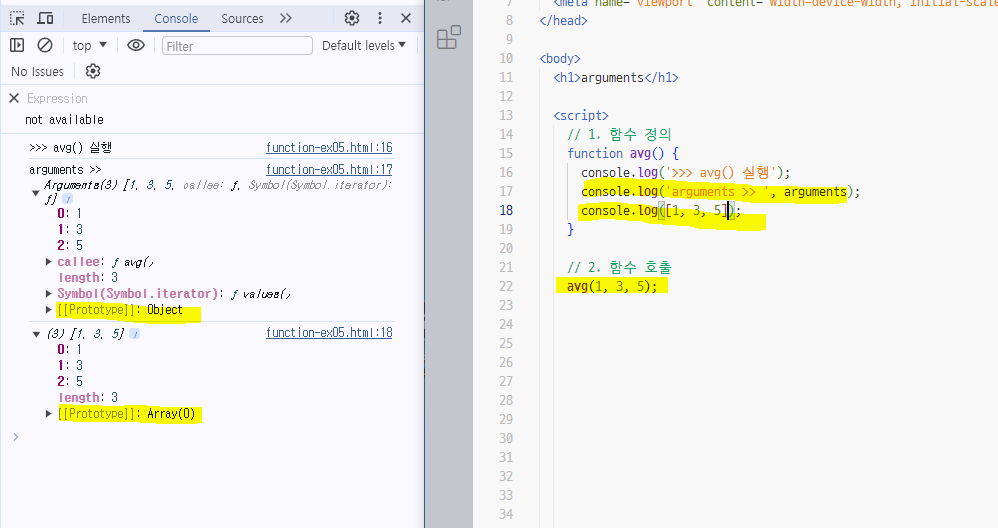
Task: Click the '<body>' tag in the editor
Action: (560, 59)
